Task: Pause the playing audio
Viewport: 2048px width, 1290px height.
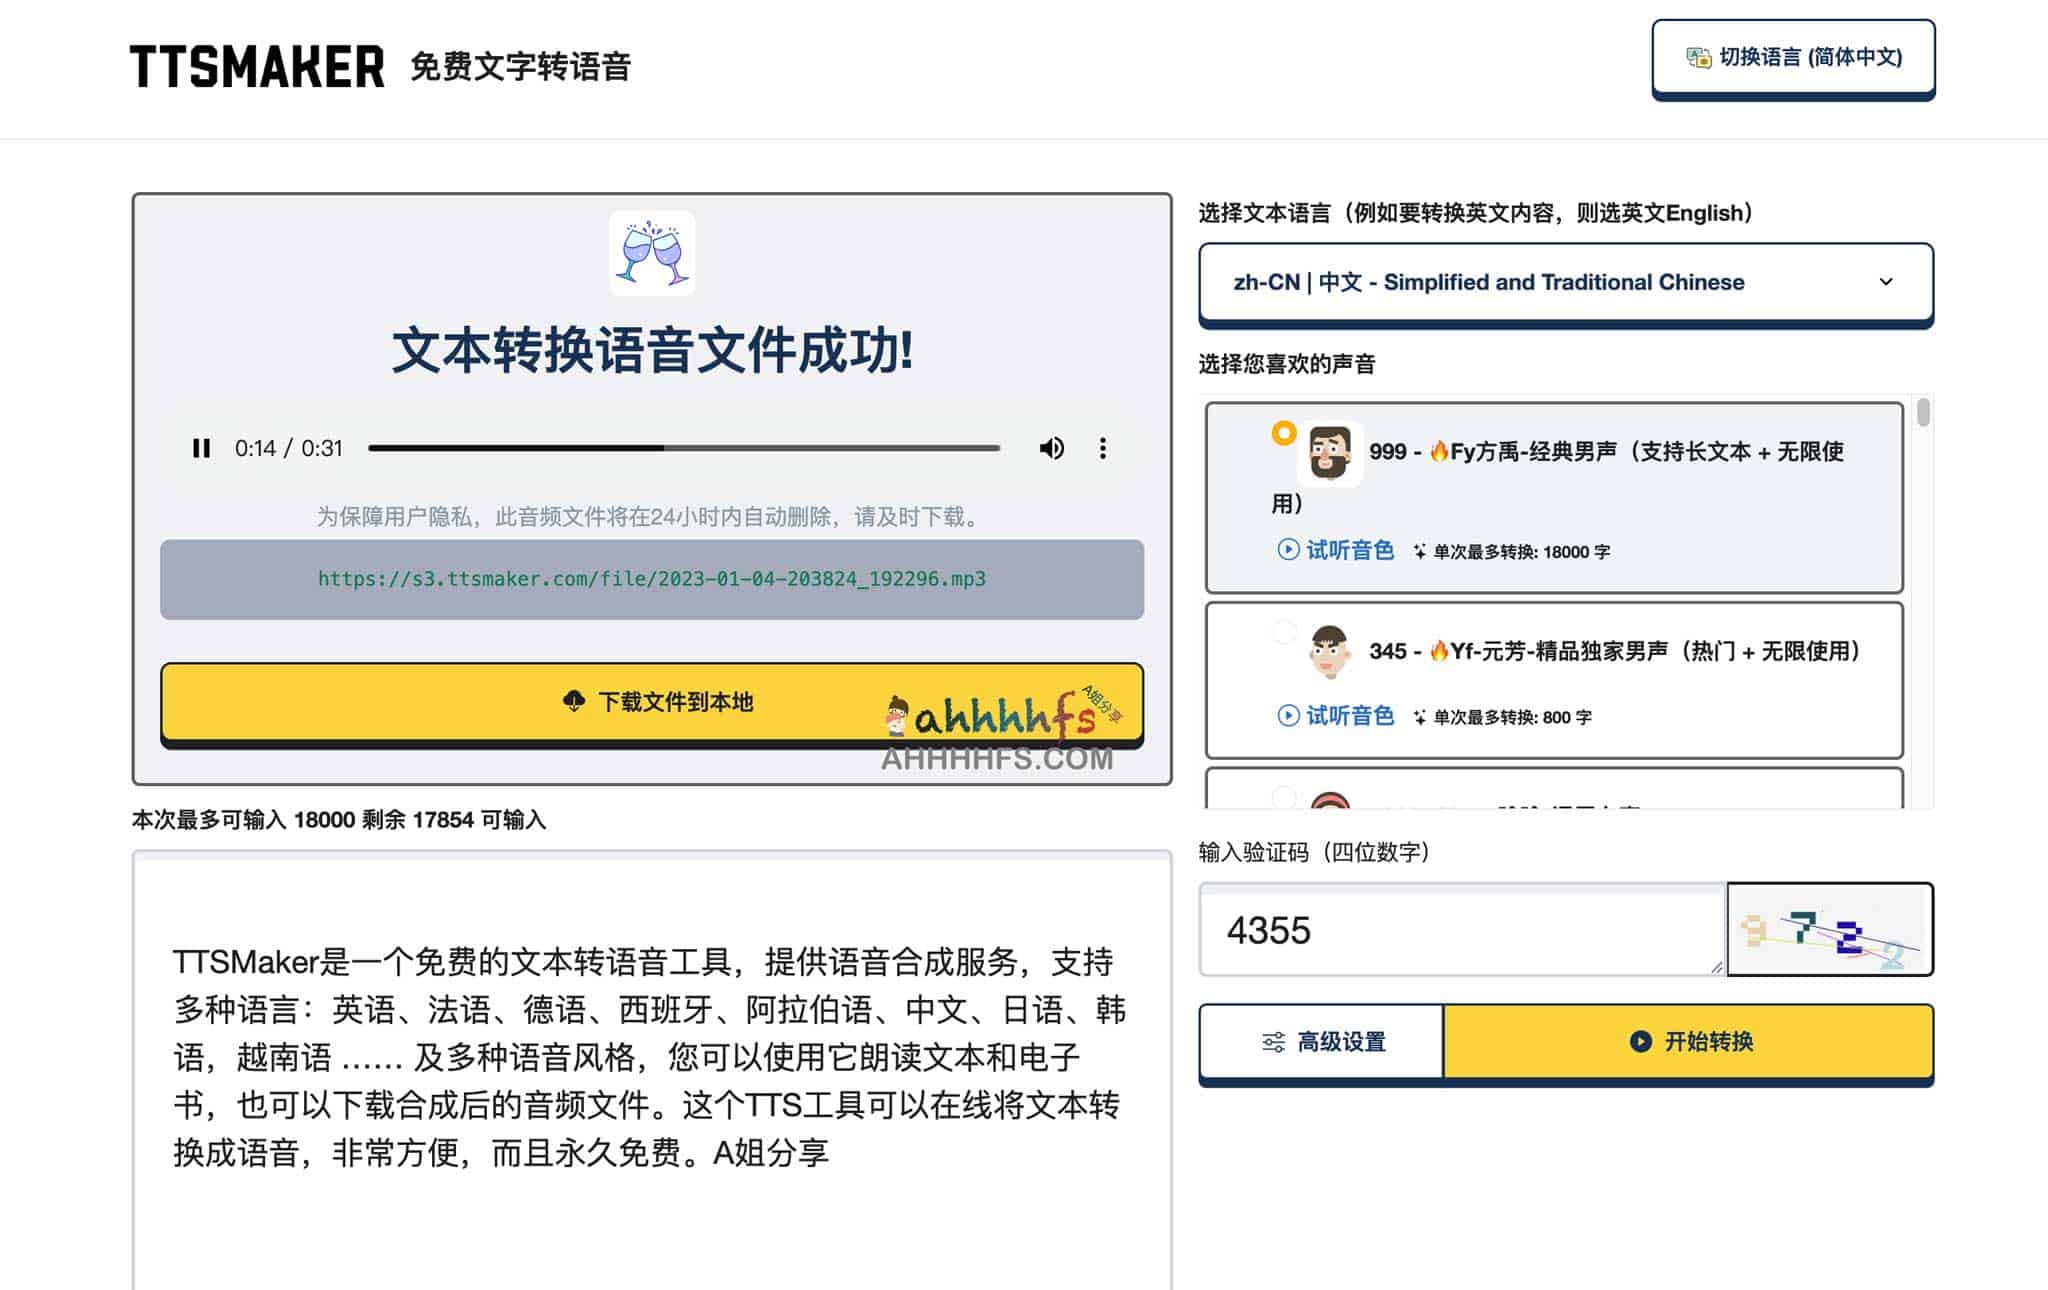Action: (x=202, y=448)
